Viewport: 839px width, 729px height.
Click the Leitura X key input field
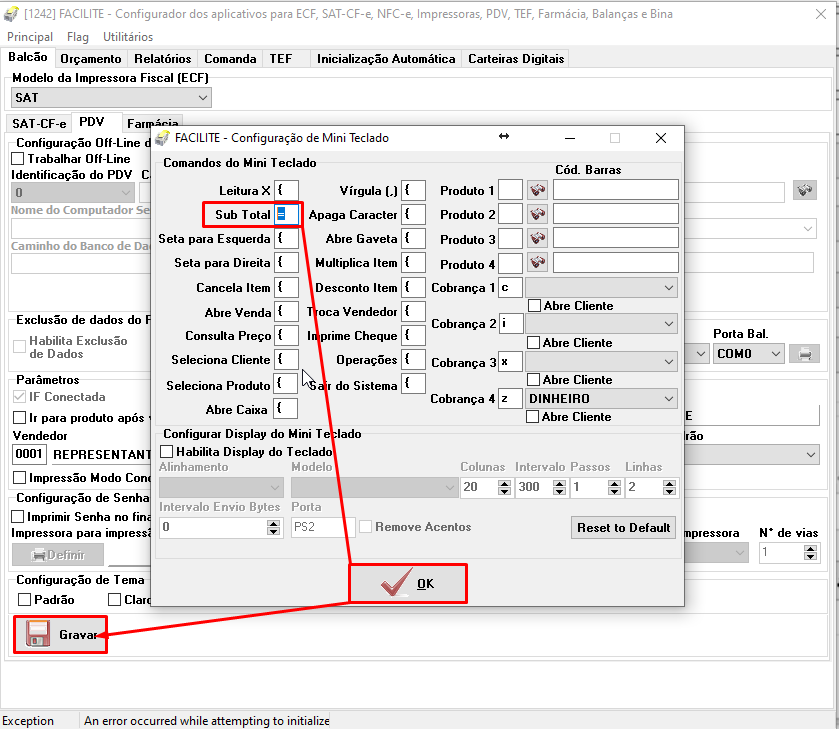286,190
